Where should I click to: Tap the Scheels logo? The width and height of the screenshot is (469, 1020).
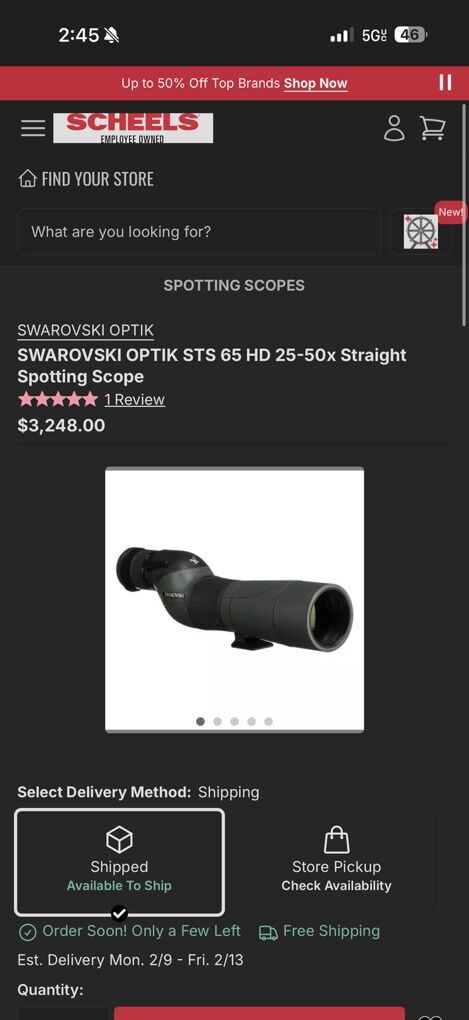pos(133,128)
